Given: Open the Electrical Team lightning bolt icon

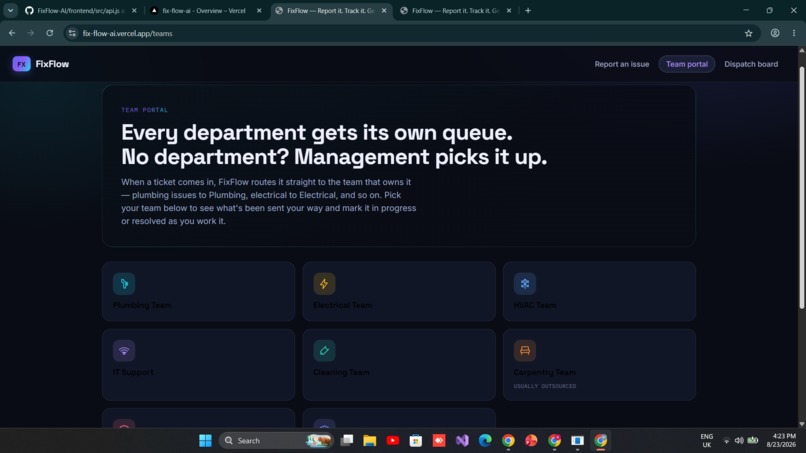Looking at the screenshot, I should point(324,284).
